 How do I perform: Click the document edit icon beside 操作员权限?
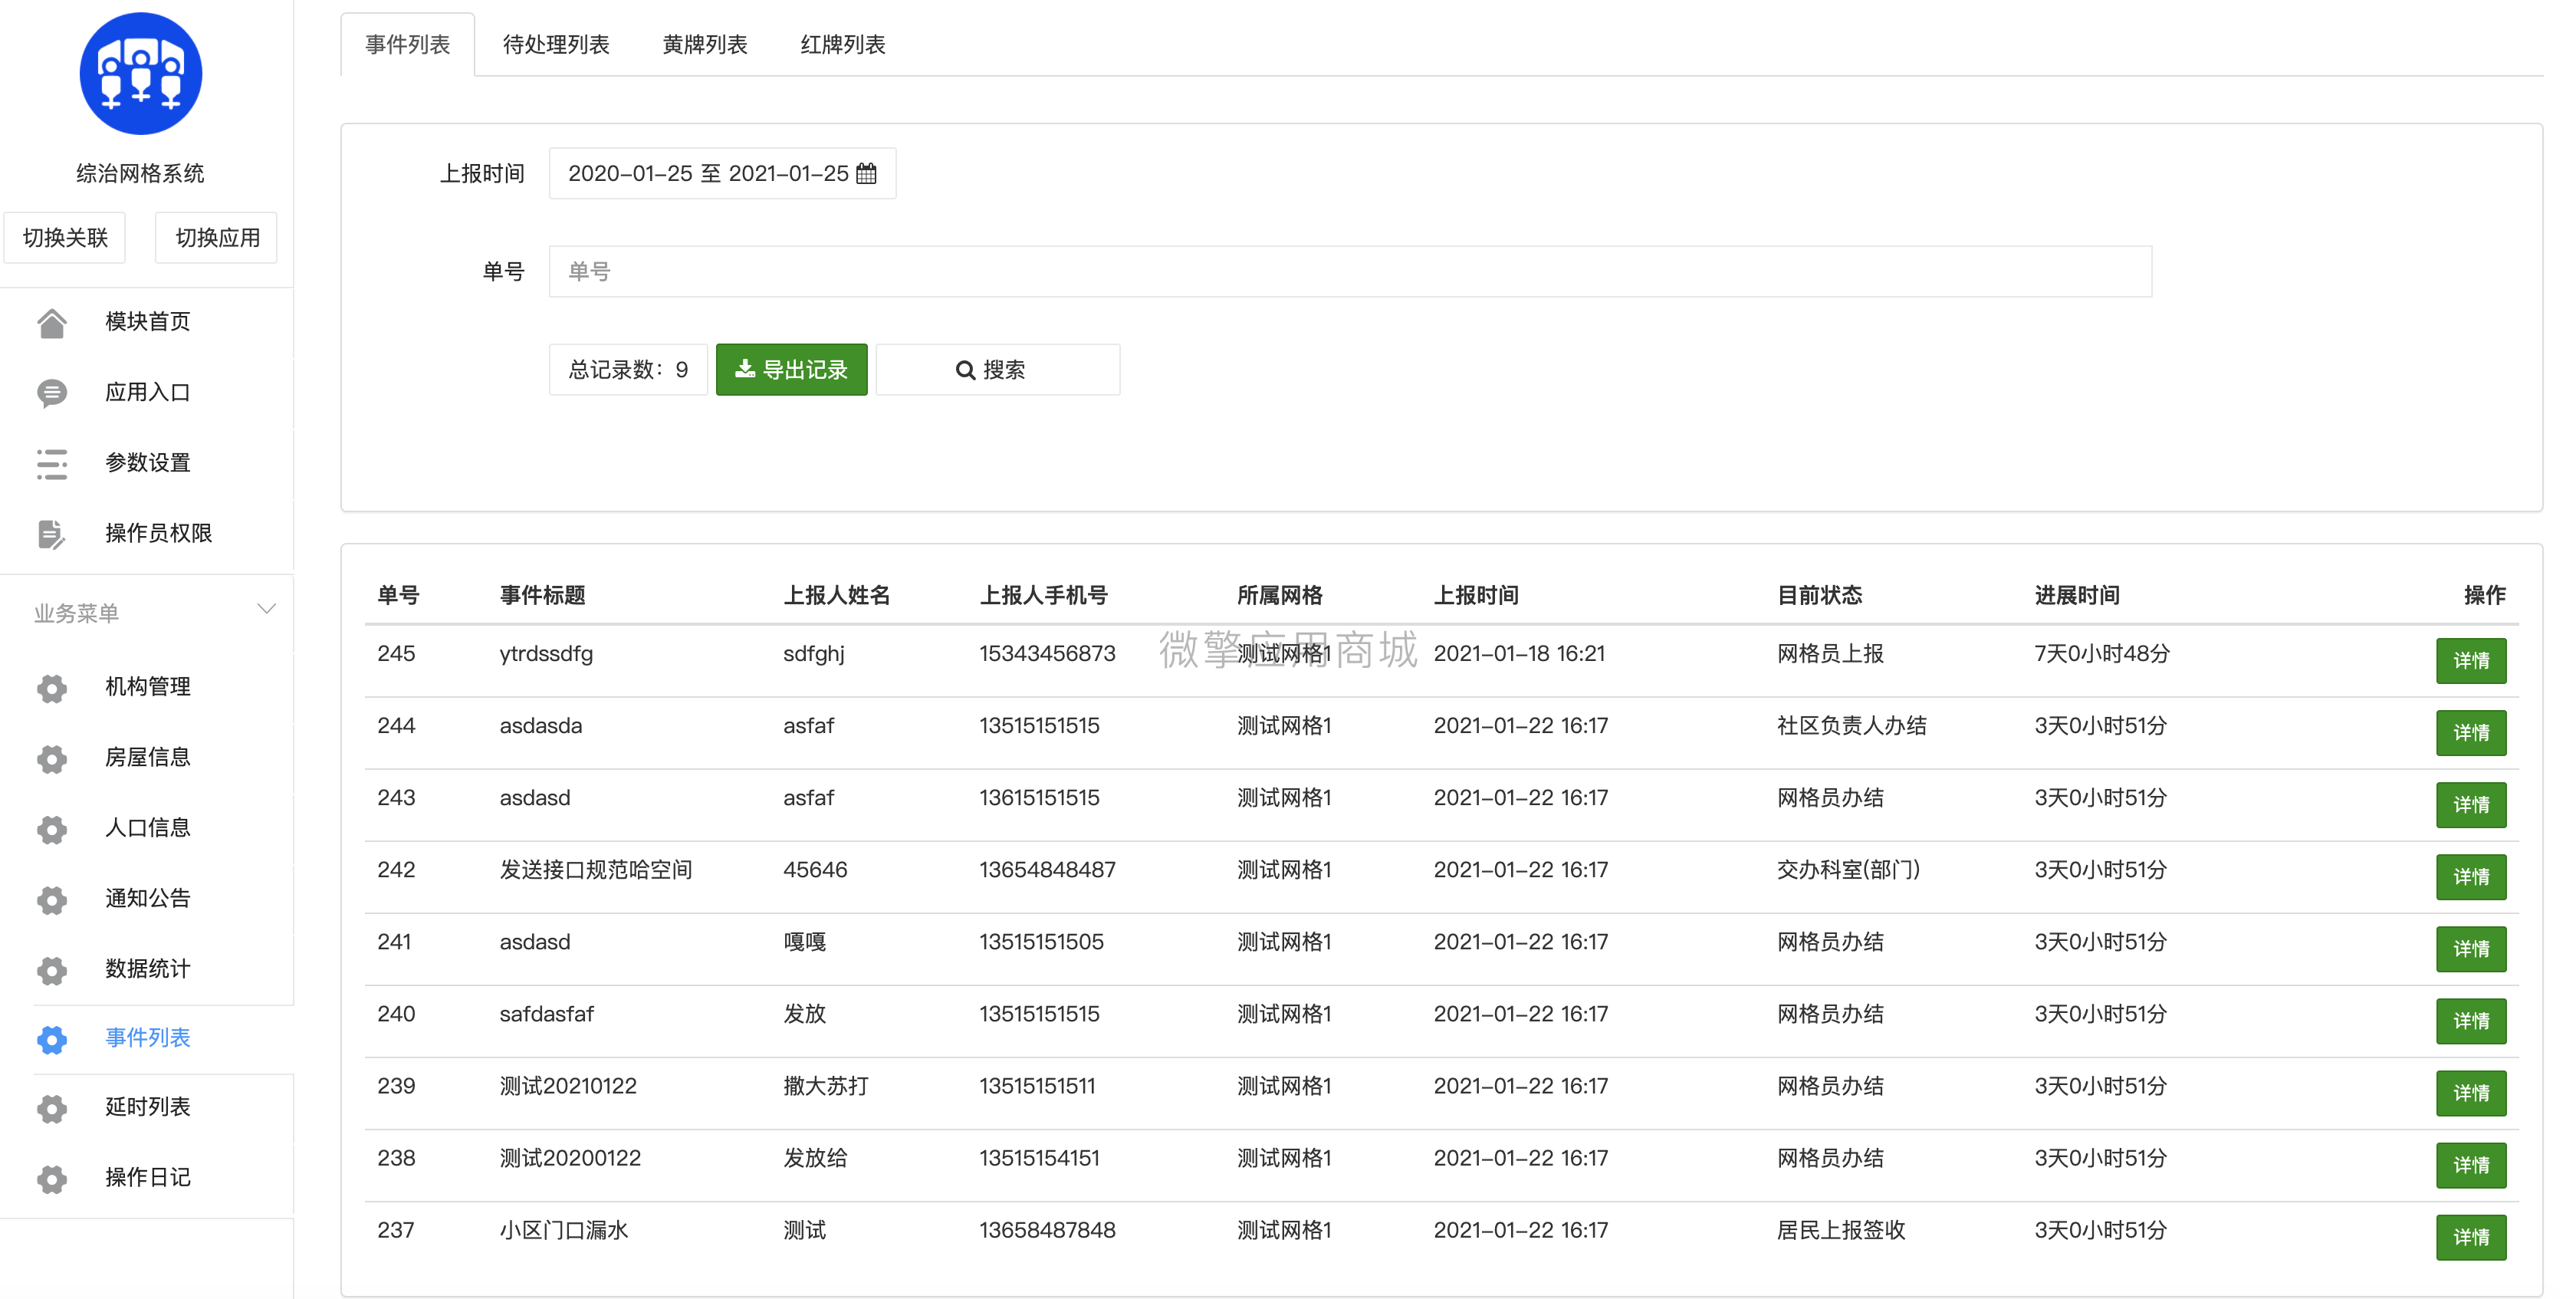pyautogui.click(x=52, y=534)
